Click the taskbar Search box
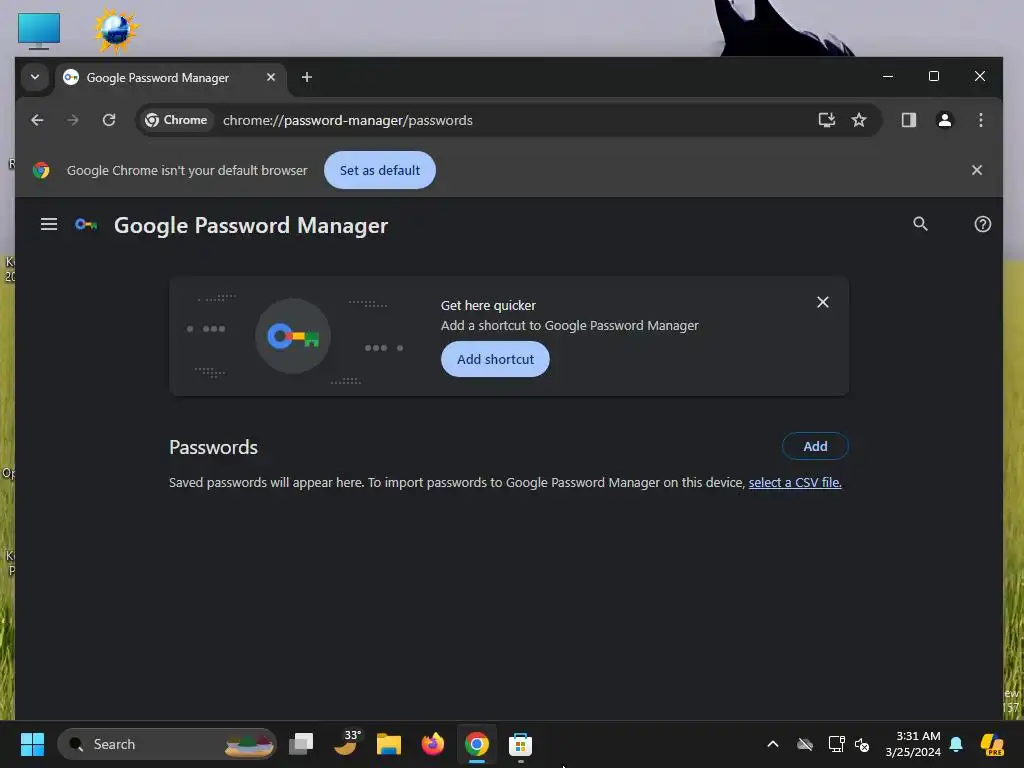 [167, 744]
